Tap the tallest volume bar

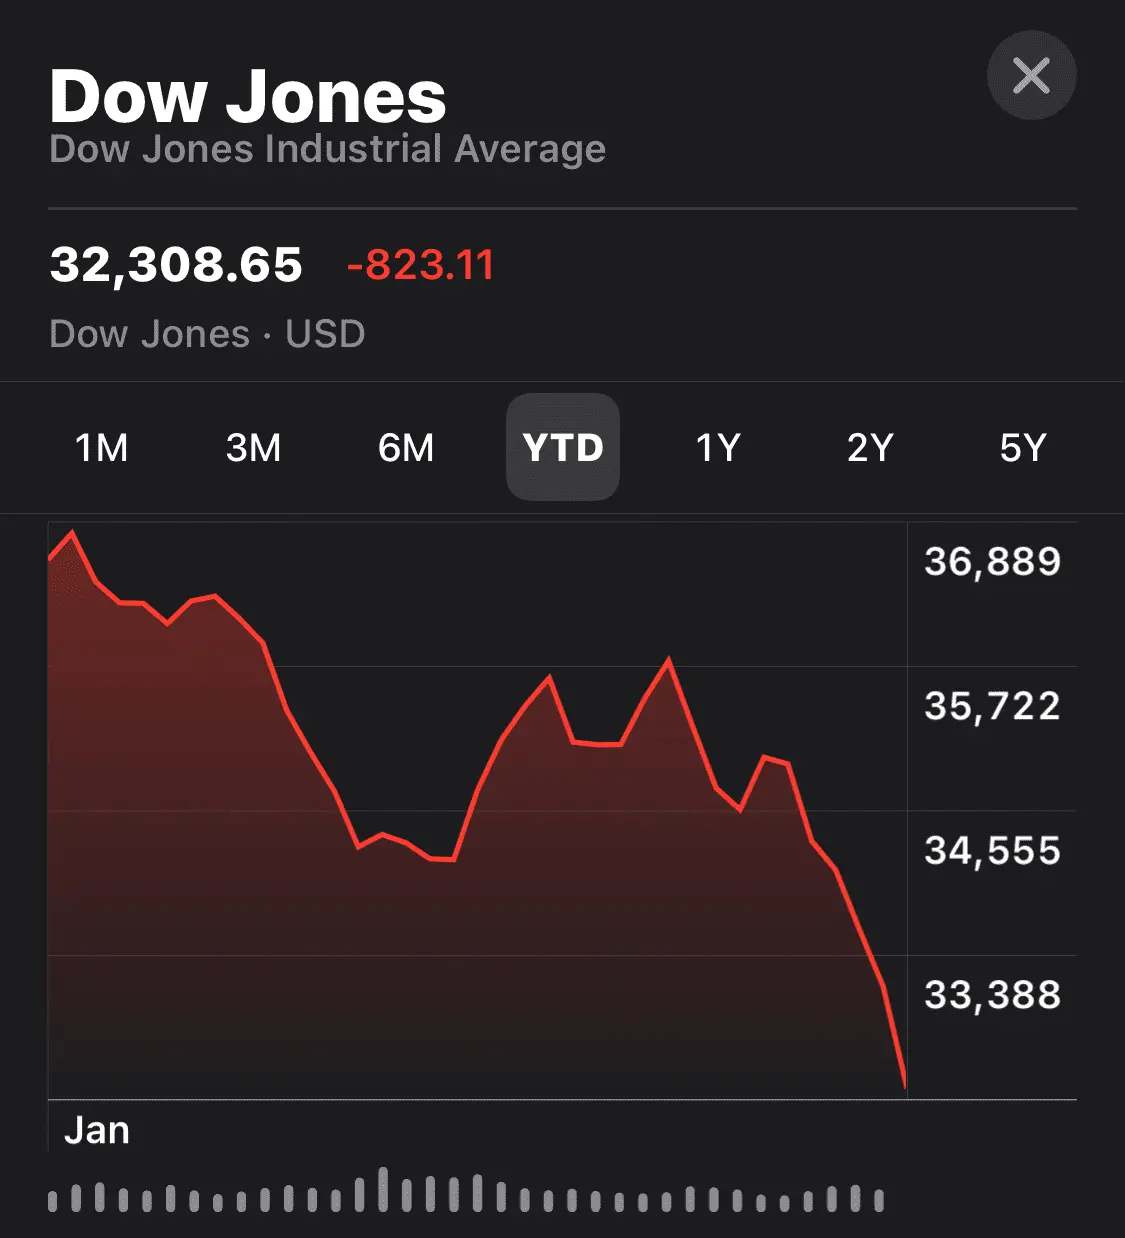pyautogui.click(x=383, y=1189)
